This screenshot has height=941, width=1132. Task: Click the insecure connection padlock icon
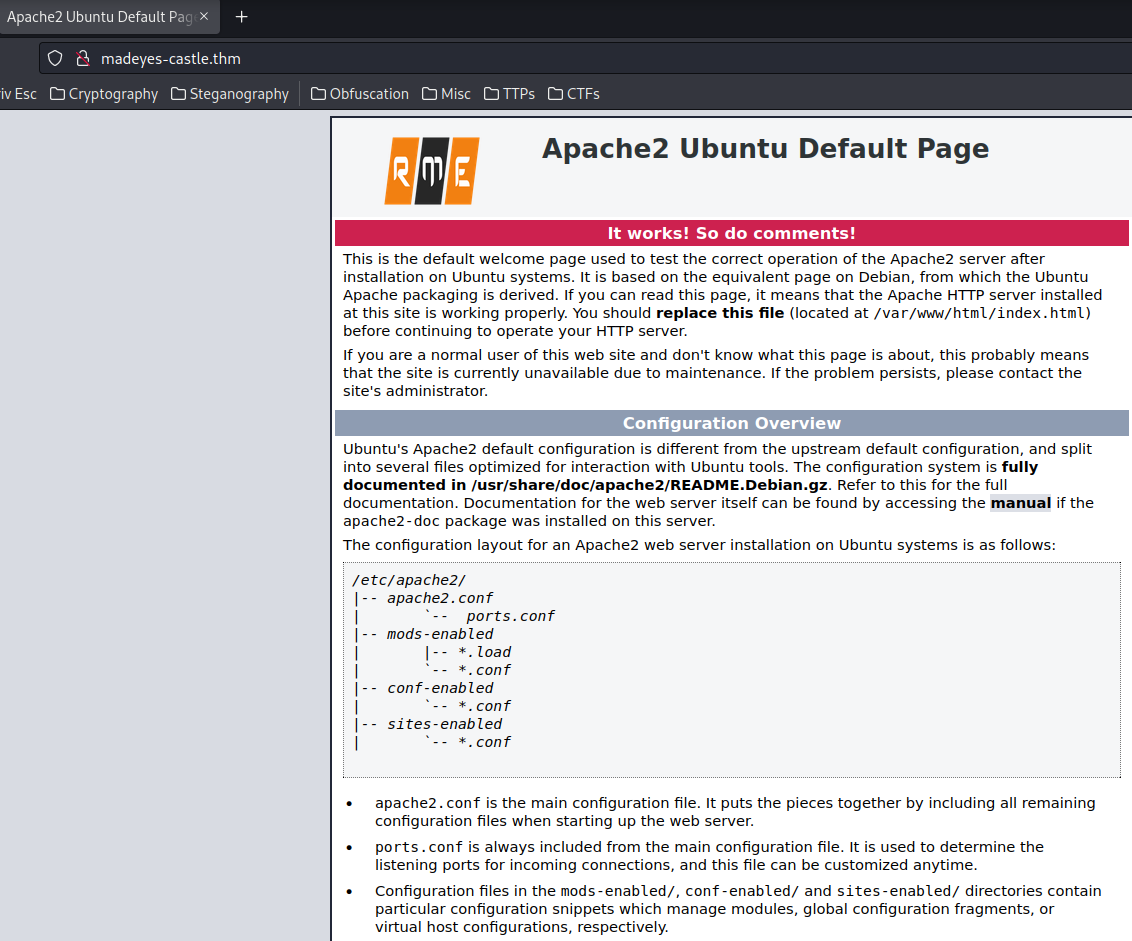coord(83,58)
